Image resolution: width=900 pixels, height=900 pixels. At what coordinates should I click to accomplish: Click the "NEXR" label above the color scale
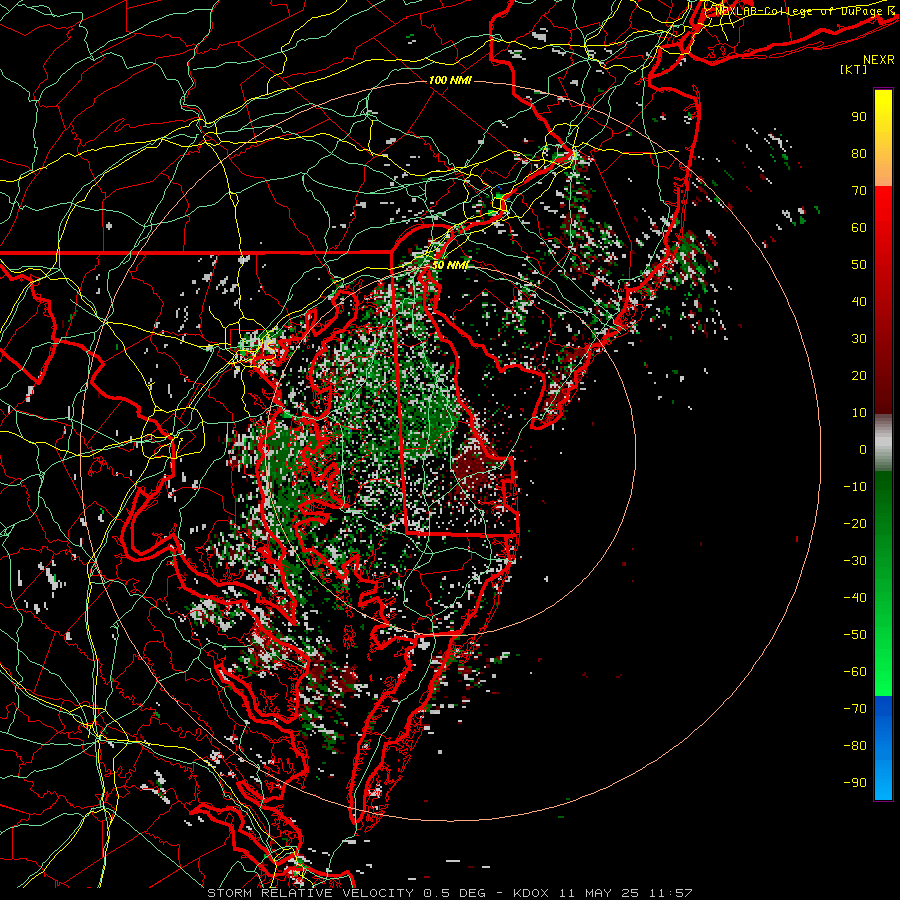click(878, 60)
